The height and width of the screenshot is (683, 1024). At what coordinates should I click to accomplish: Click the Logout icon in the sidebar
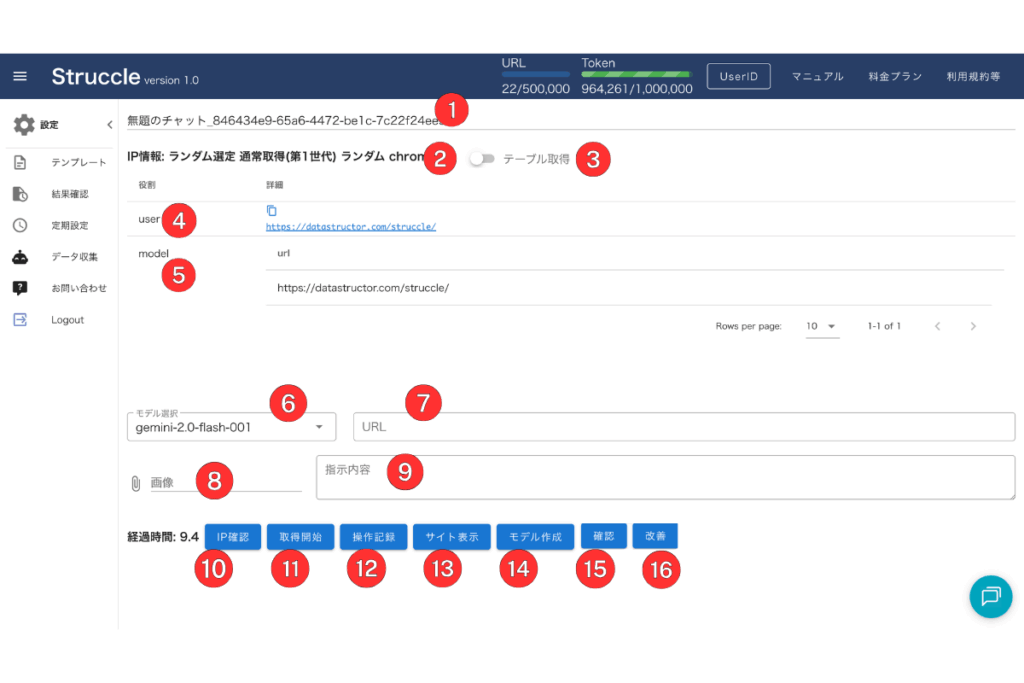tap(20, 320)
